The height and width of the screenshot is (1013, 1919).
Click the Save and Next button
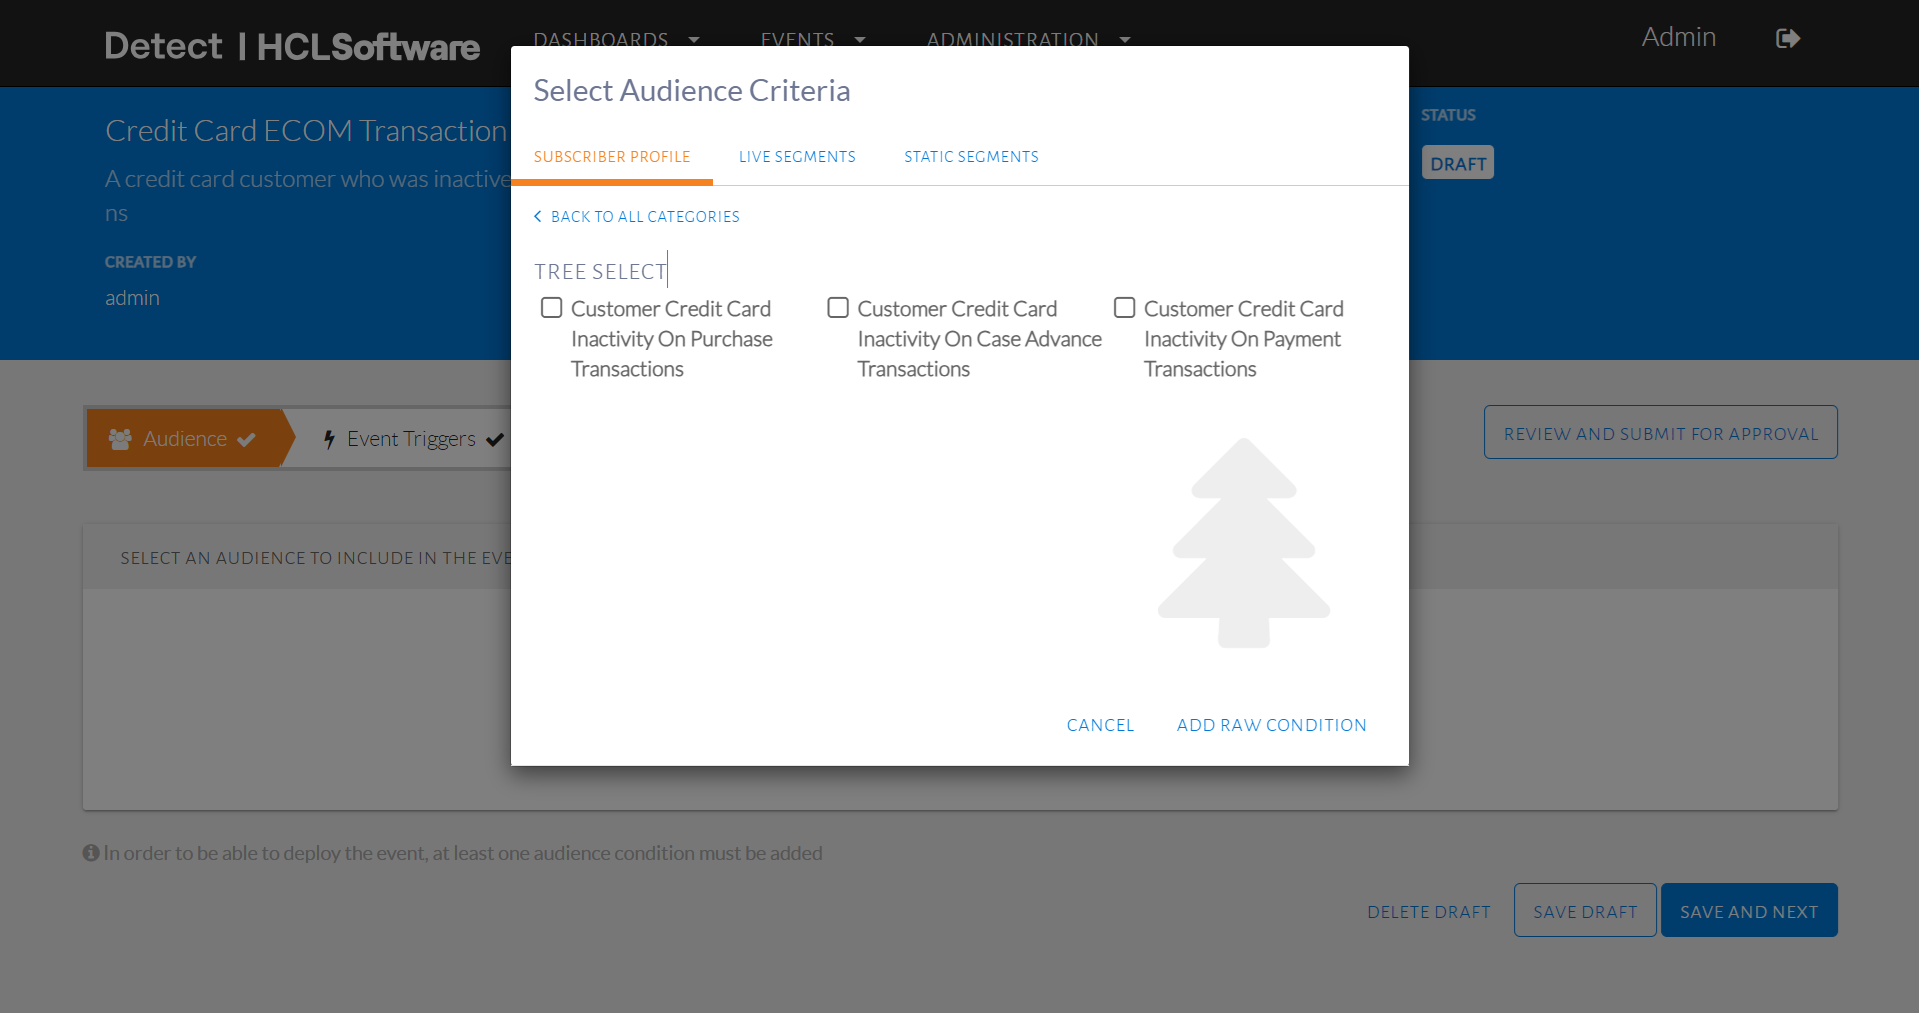pos(1750,911)
